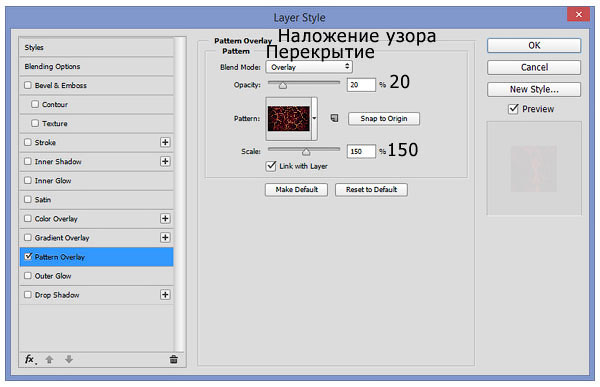Enable the Bevel & Emboss checkbox
This screenshot has width=600, height=387.
pyautogui.click(x=28, y=85)
